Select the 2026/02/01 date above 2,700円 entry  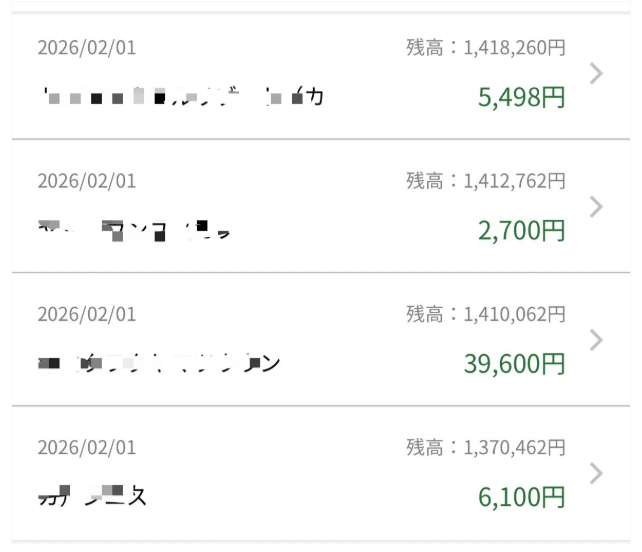[x=87, y=181]
